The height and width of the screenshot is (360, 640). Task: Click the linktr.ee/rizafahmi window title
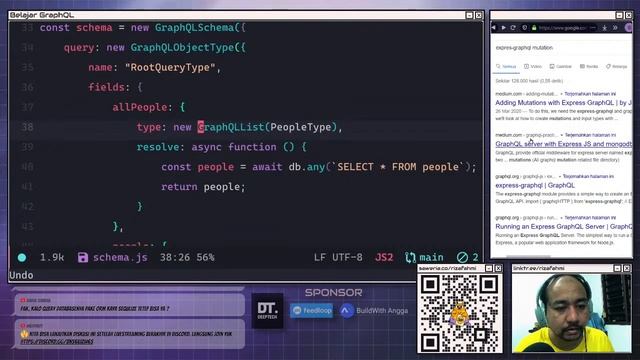tap(539, 268)
